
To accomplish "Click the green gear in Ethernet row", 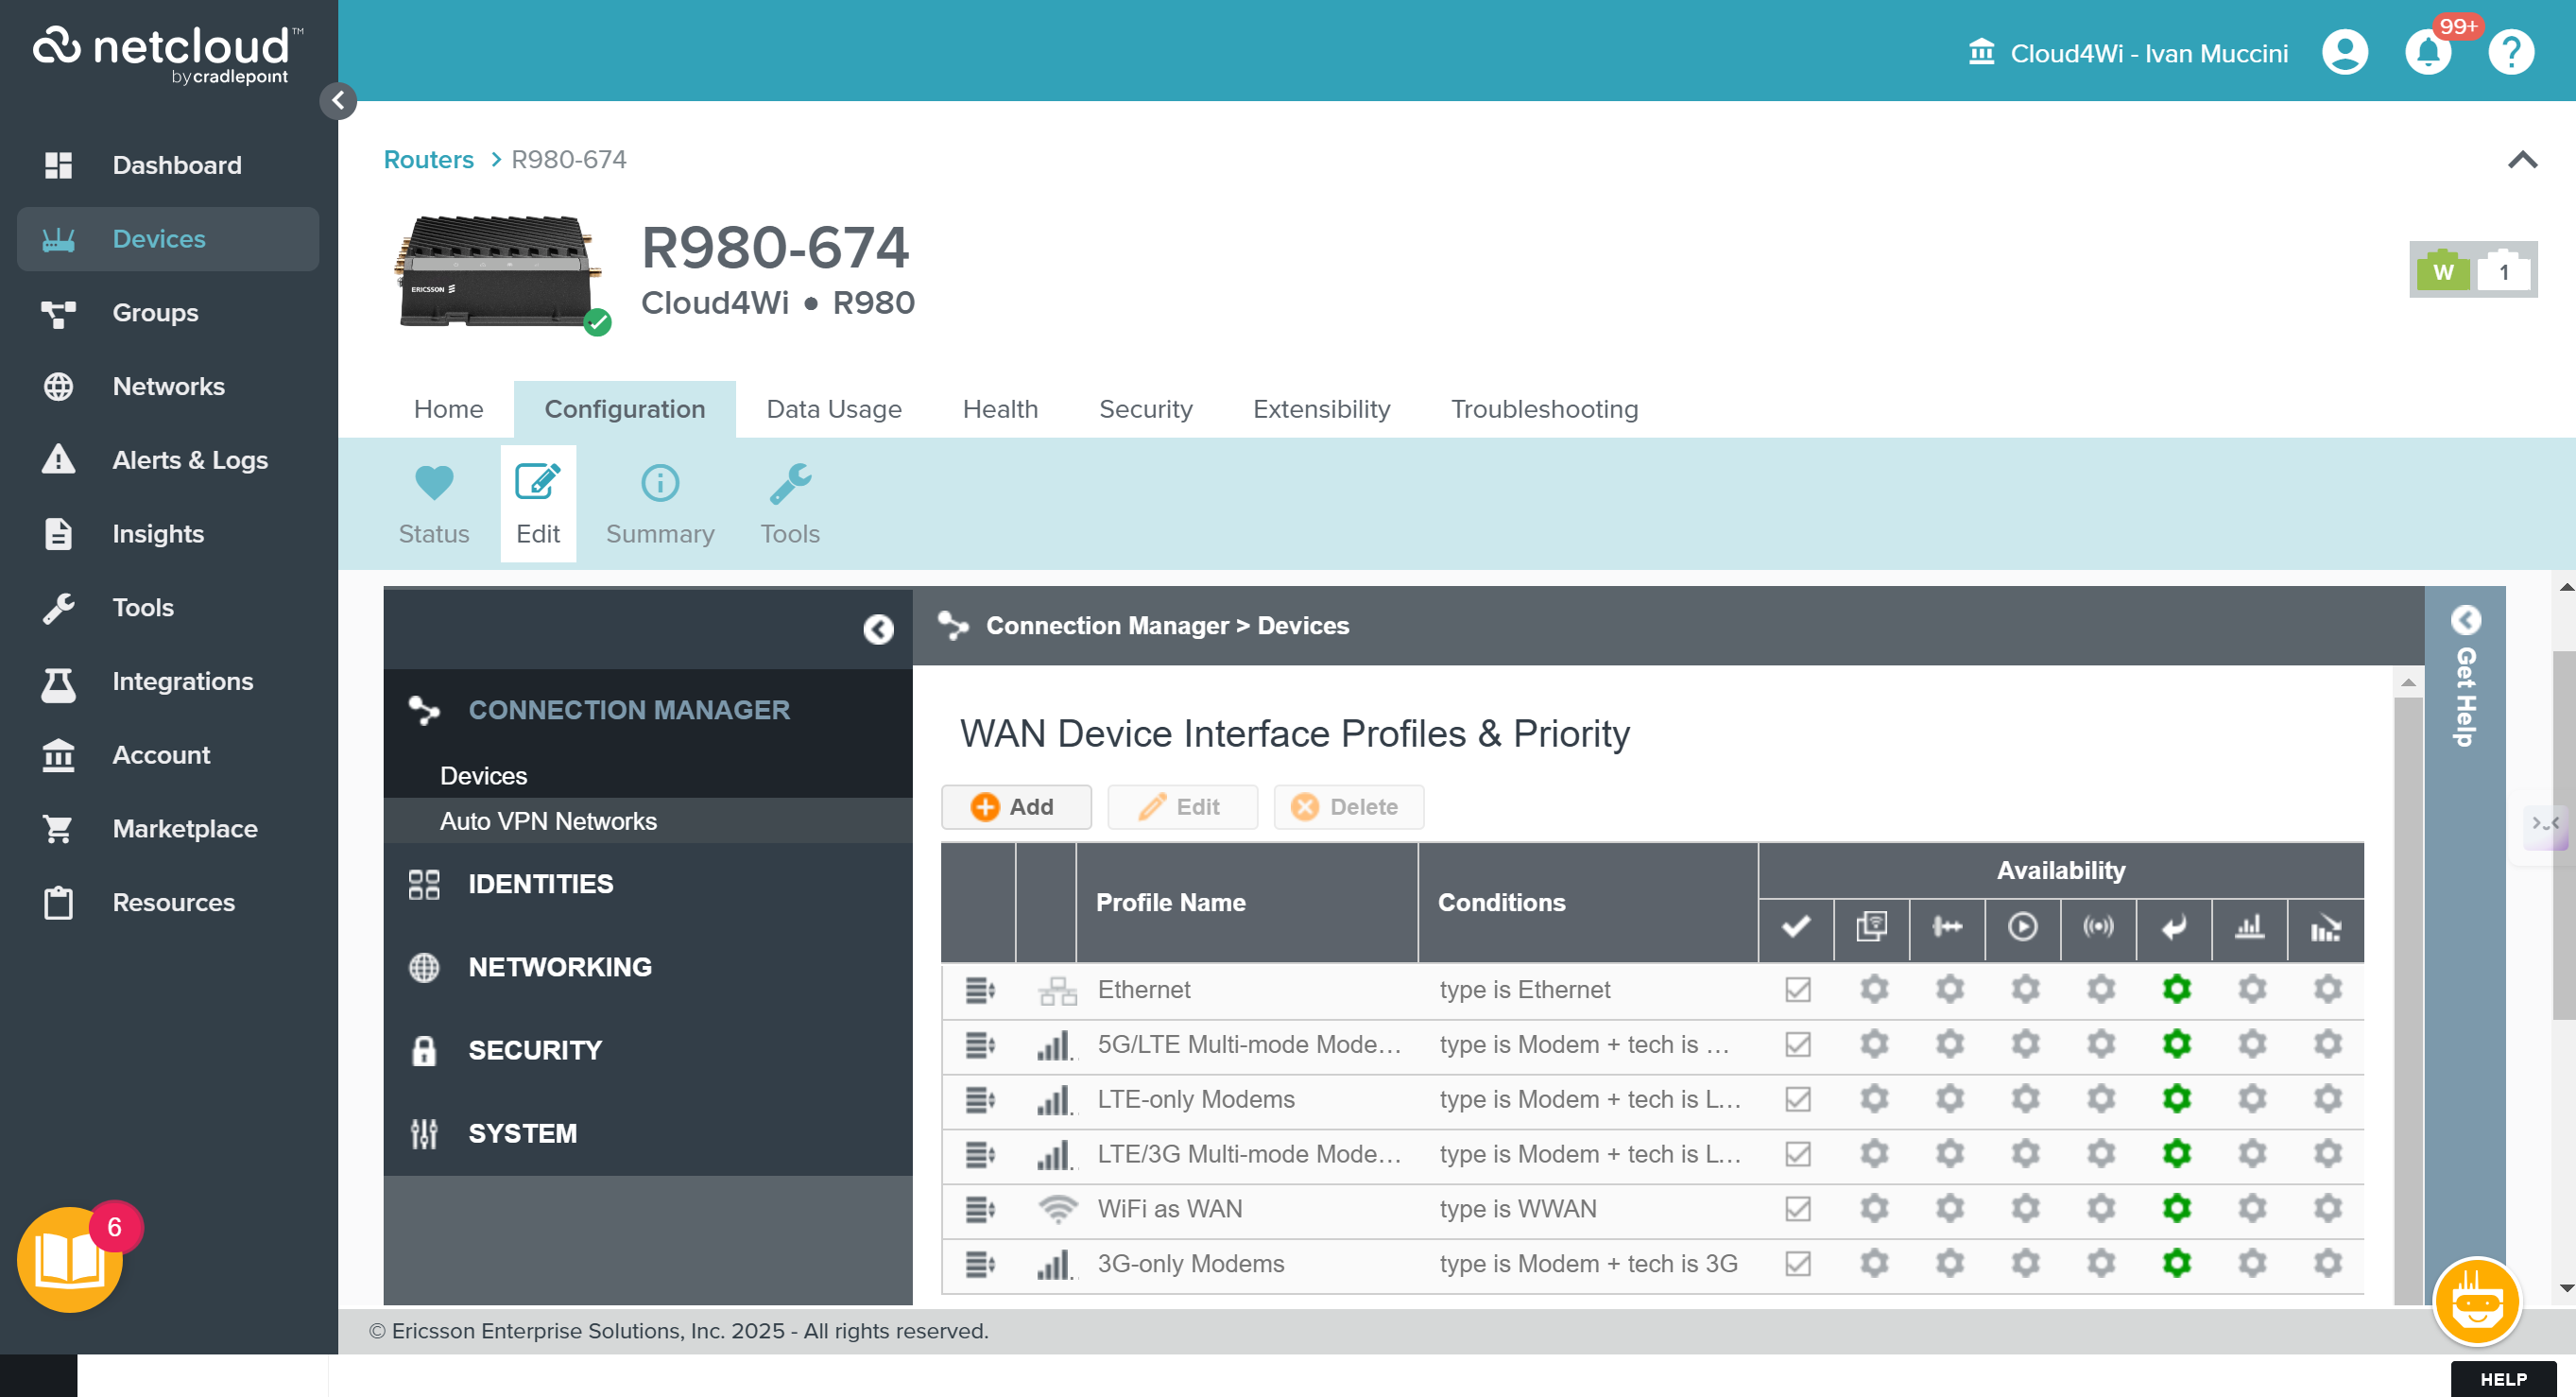I will [2176, 989].
